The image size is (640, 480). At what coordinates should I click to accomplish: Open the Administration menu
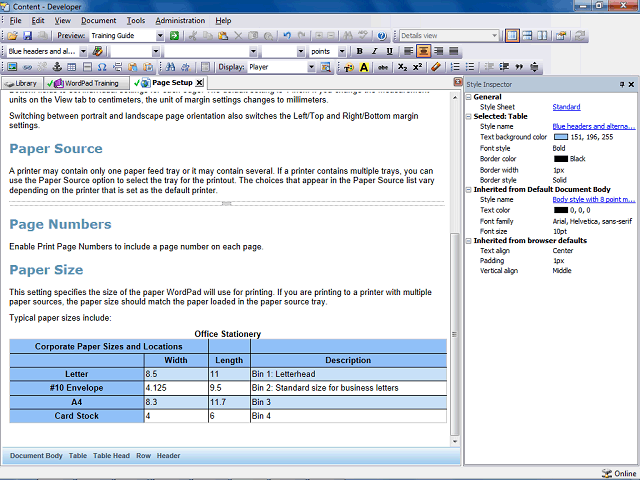click(x=180, y=20)
